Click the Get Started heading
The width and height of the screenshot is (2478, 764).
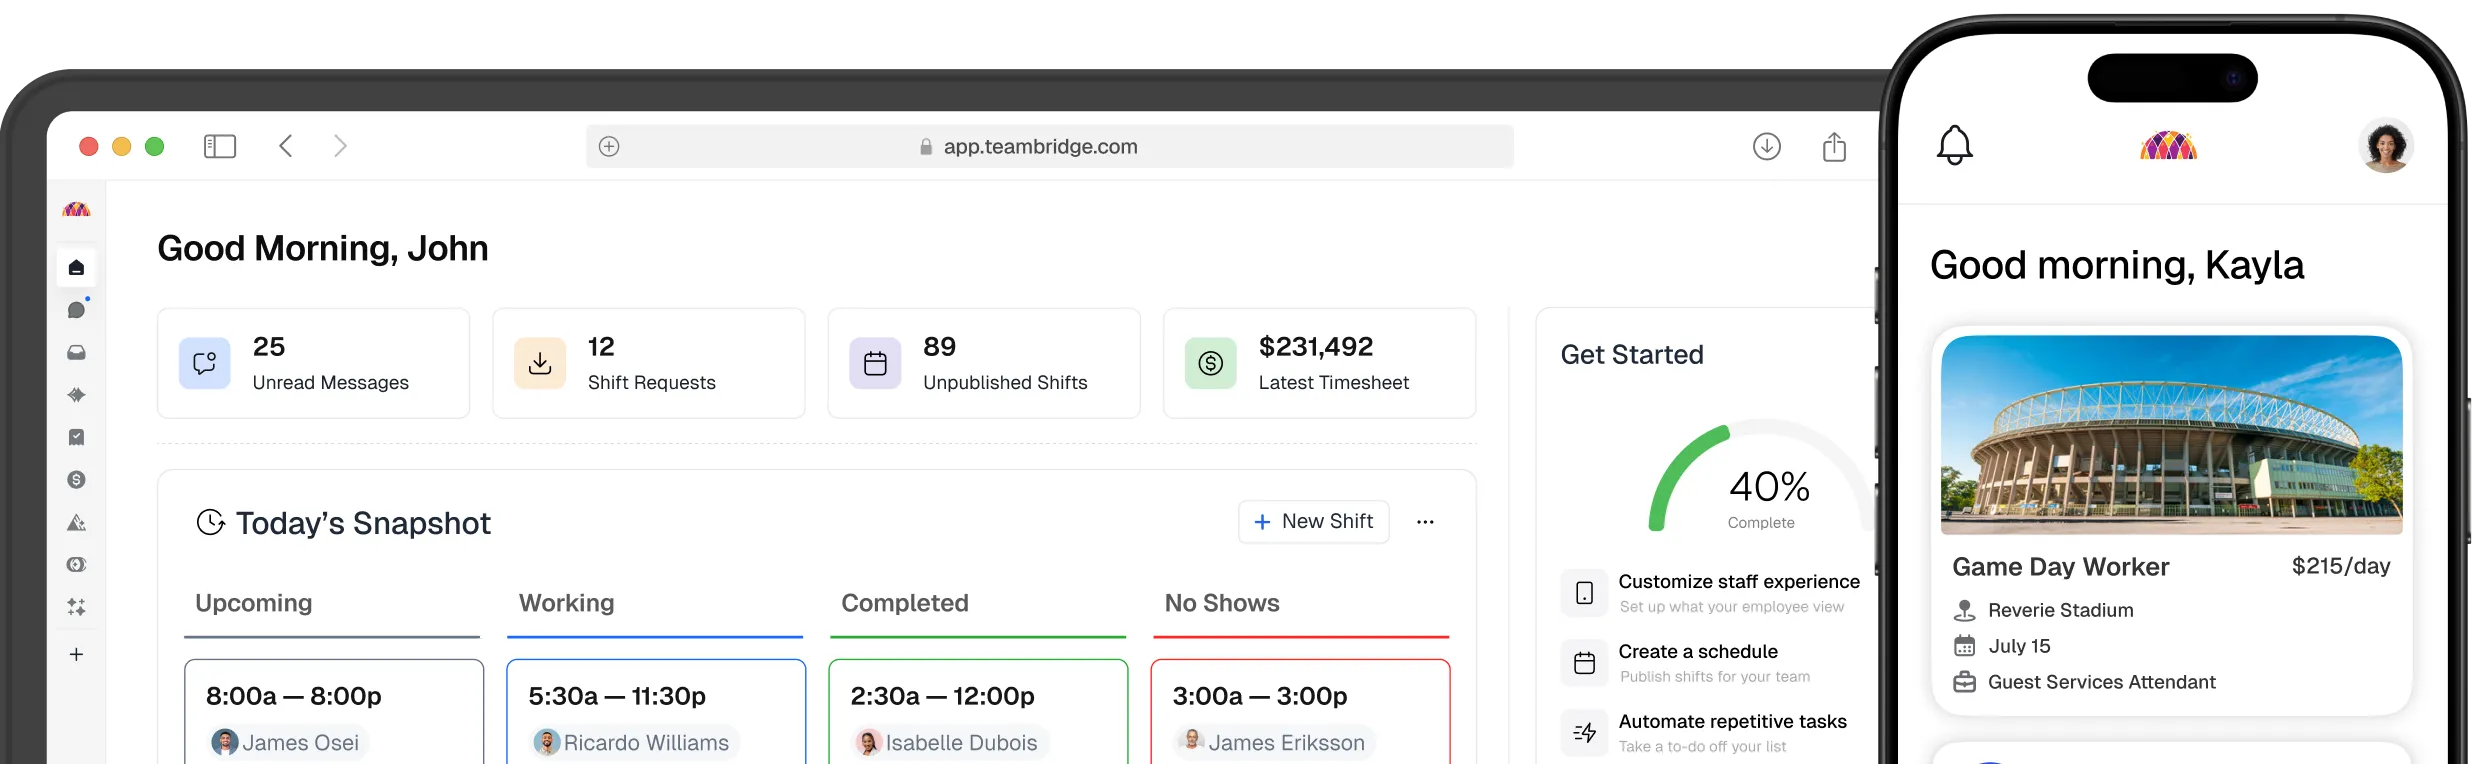click(x=1632, y=355)
